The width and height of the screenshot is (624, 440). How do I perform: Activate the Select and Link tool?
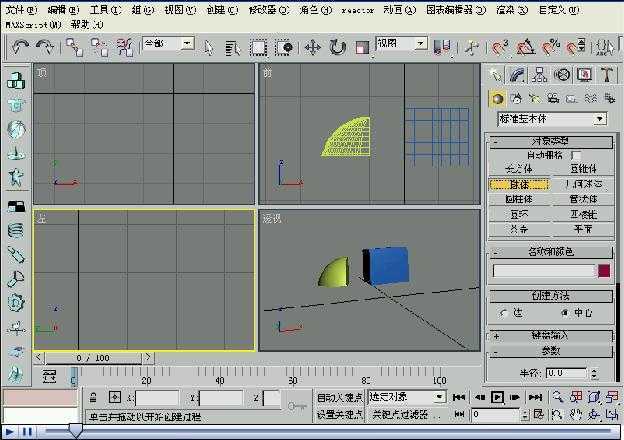(74, 48)
